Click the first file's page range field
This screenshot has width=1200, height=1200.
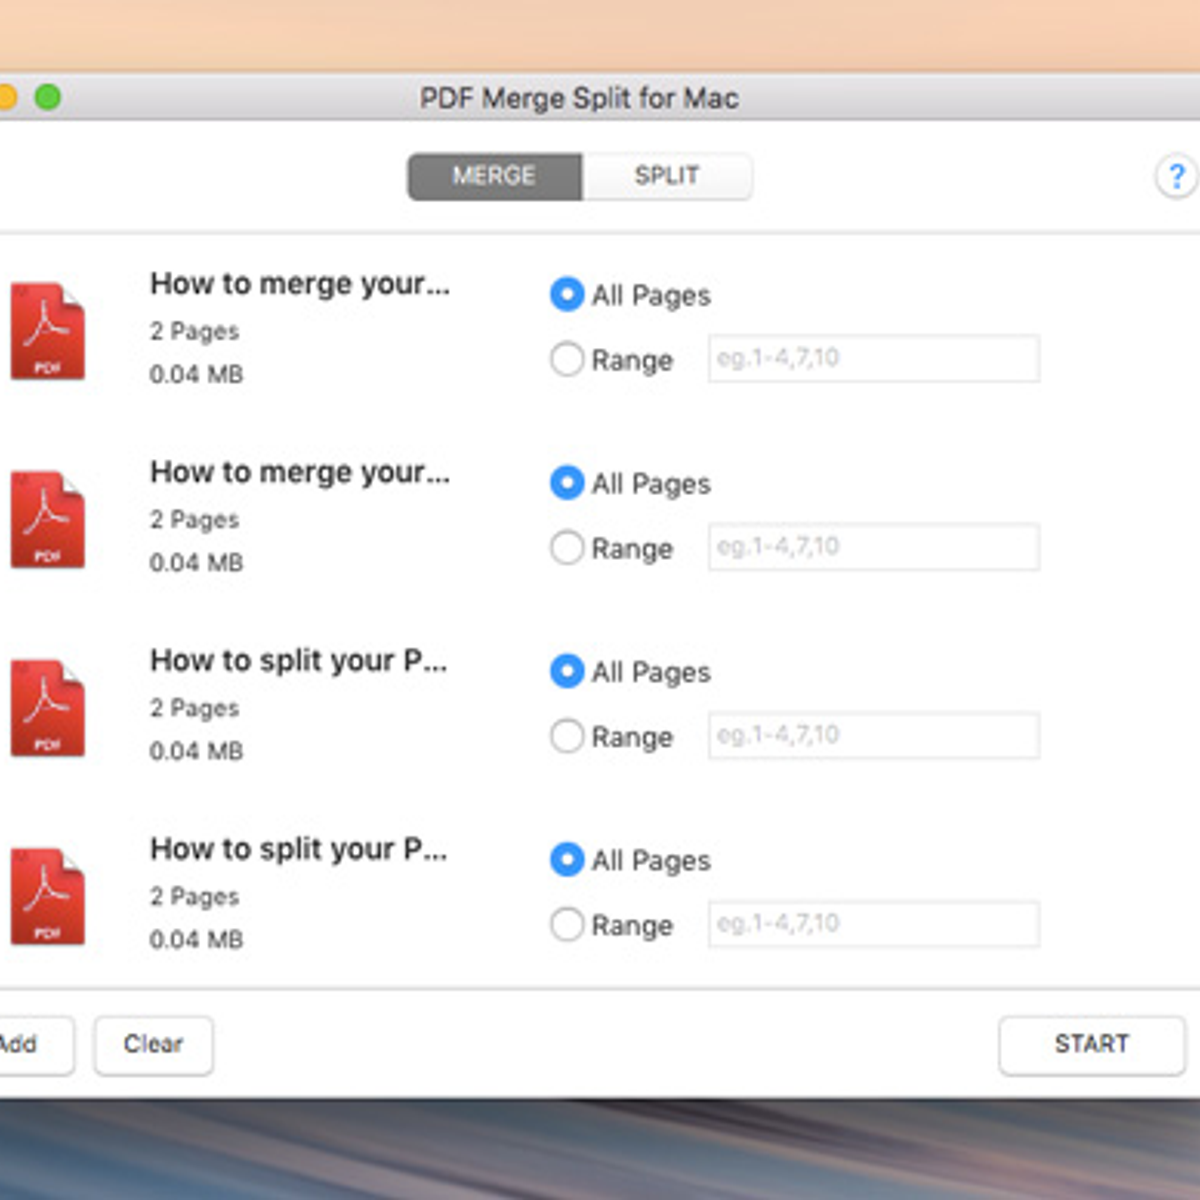[x=873, y=358]
